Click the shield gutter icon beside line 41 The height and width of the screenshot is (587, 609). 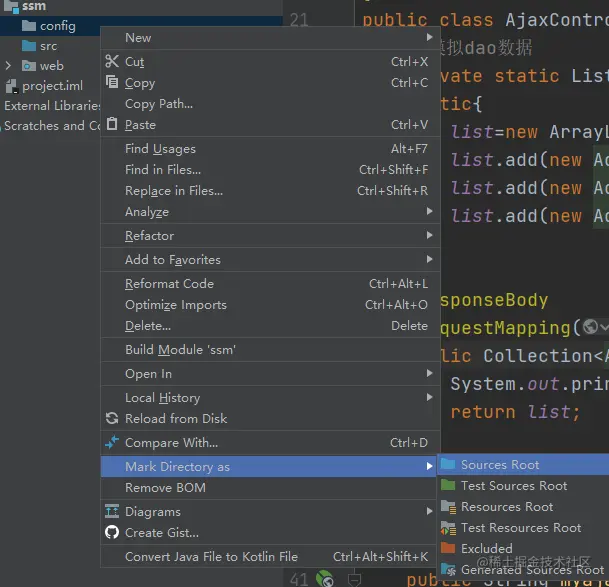pos(354,580)
